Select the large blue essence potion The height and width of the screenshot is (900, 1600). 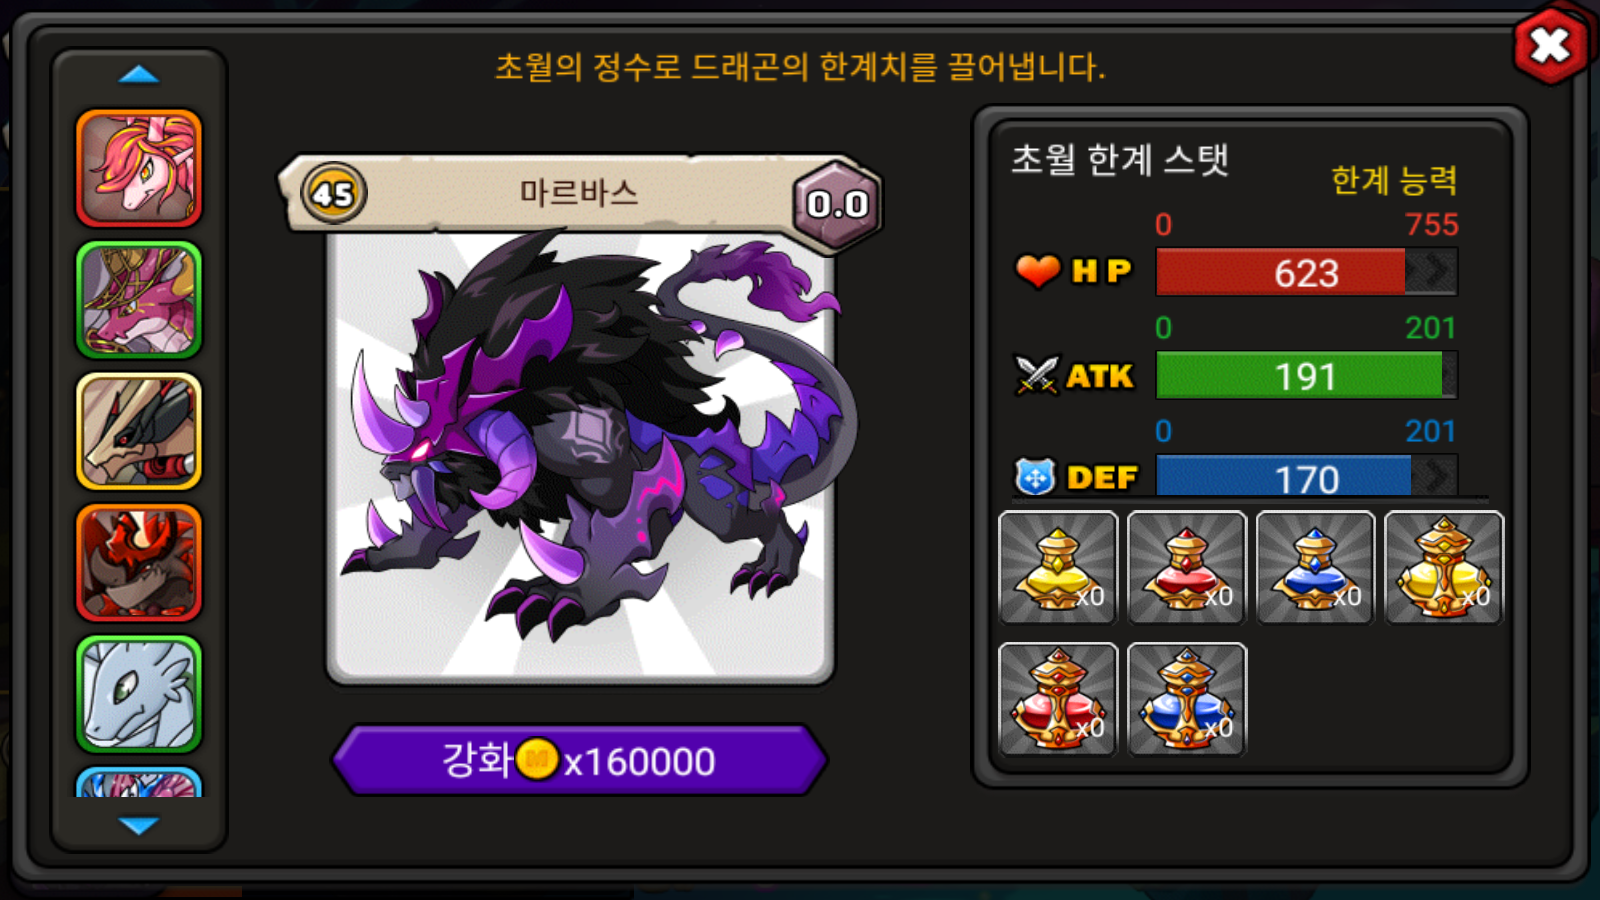(x=1187, y=699)
